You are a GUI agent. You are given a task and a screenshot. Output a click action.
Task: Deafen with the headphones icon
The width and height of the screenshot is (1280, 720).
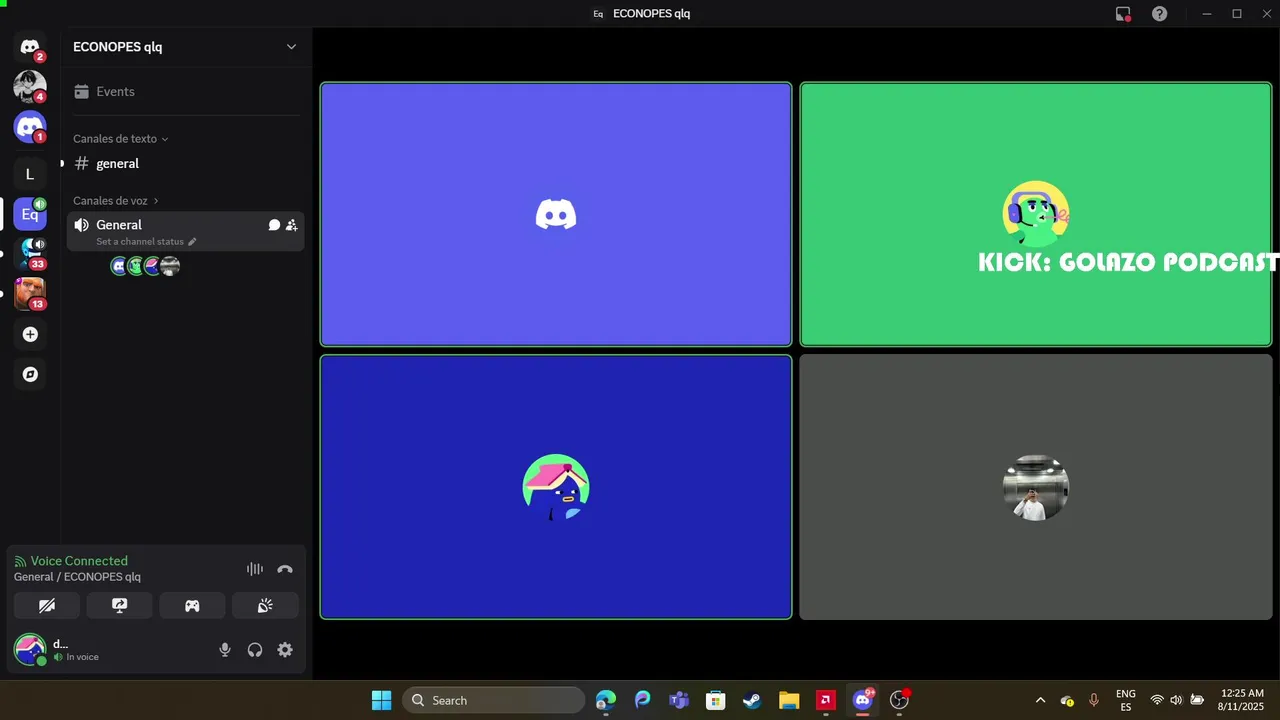click(255, 650)
